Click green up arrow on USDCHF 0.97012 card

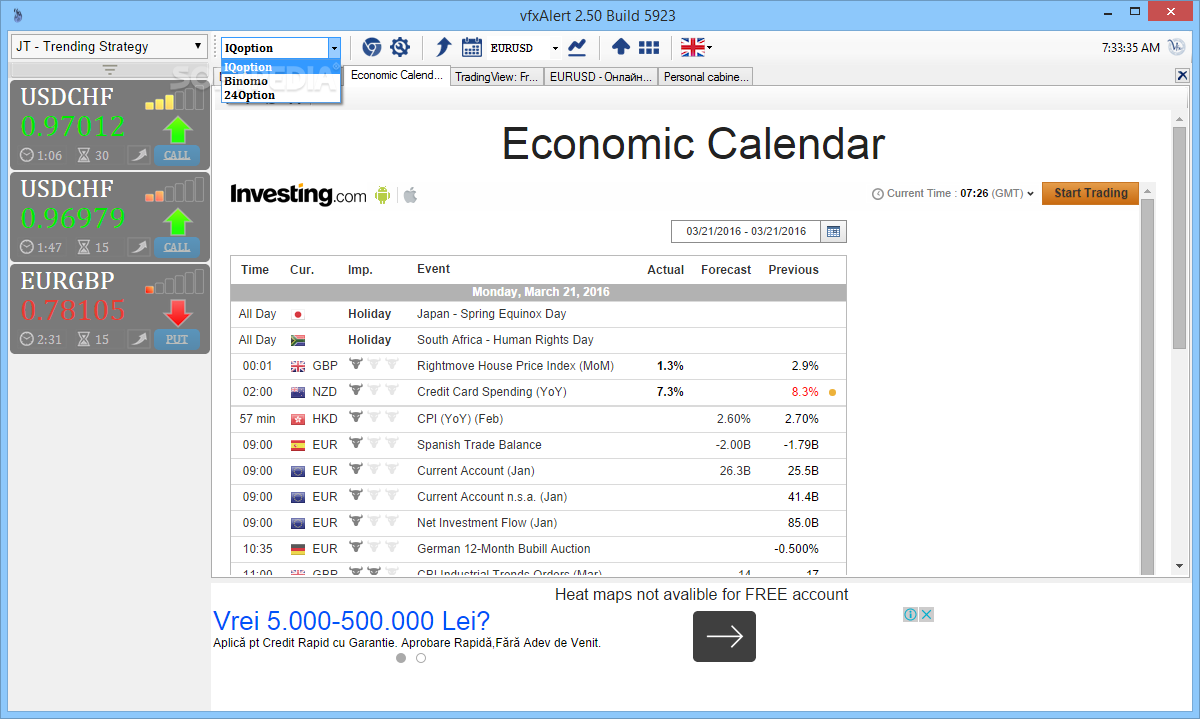coord(178,129)
